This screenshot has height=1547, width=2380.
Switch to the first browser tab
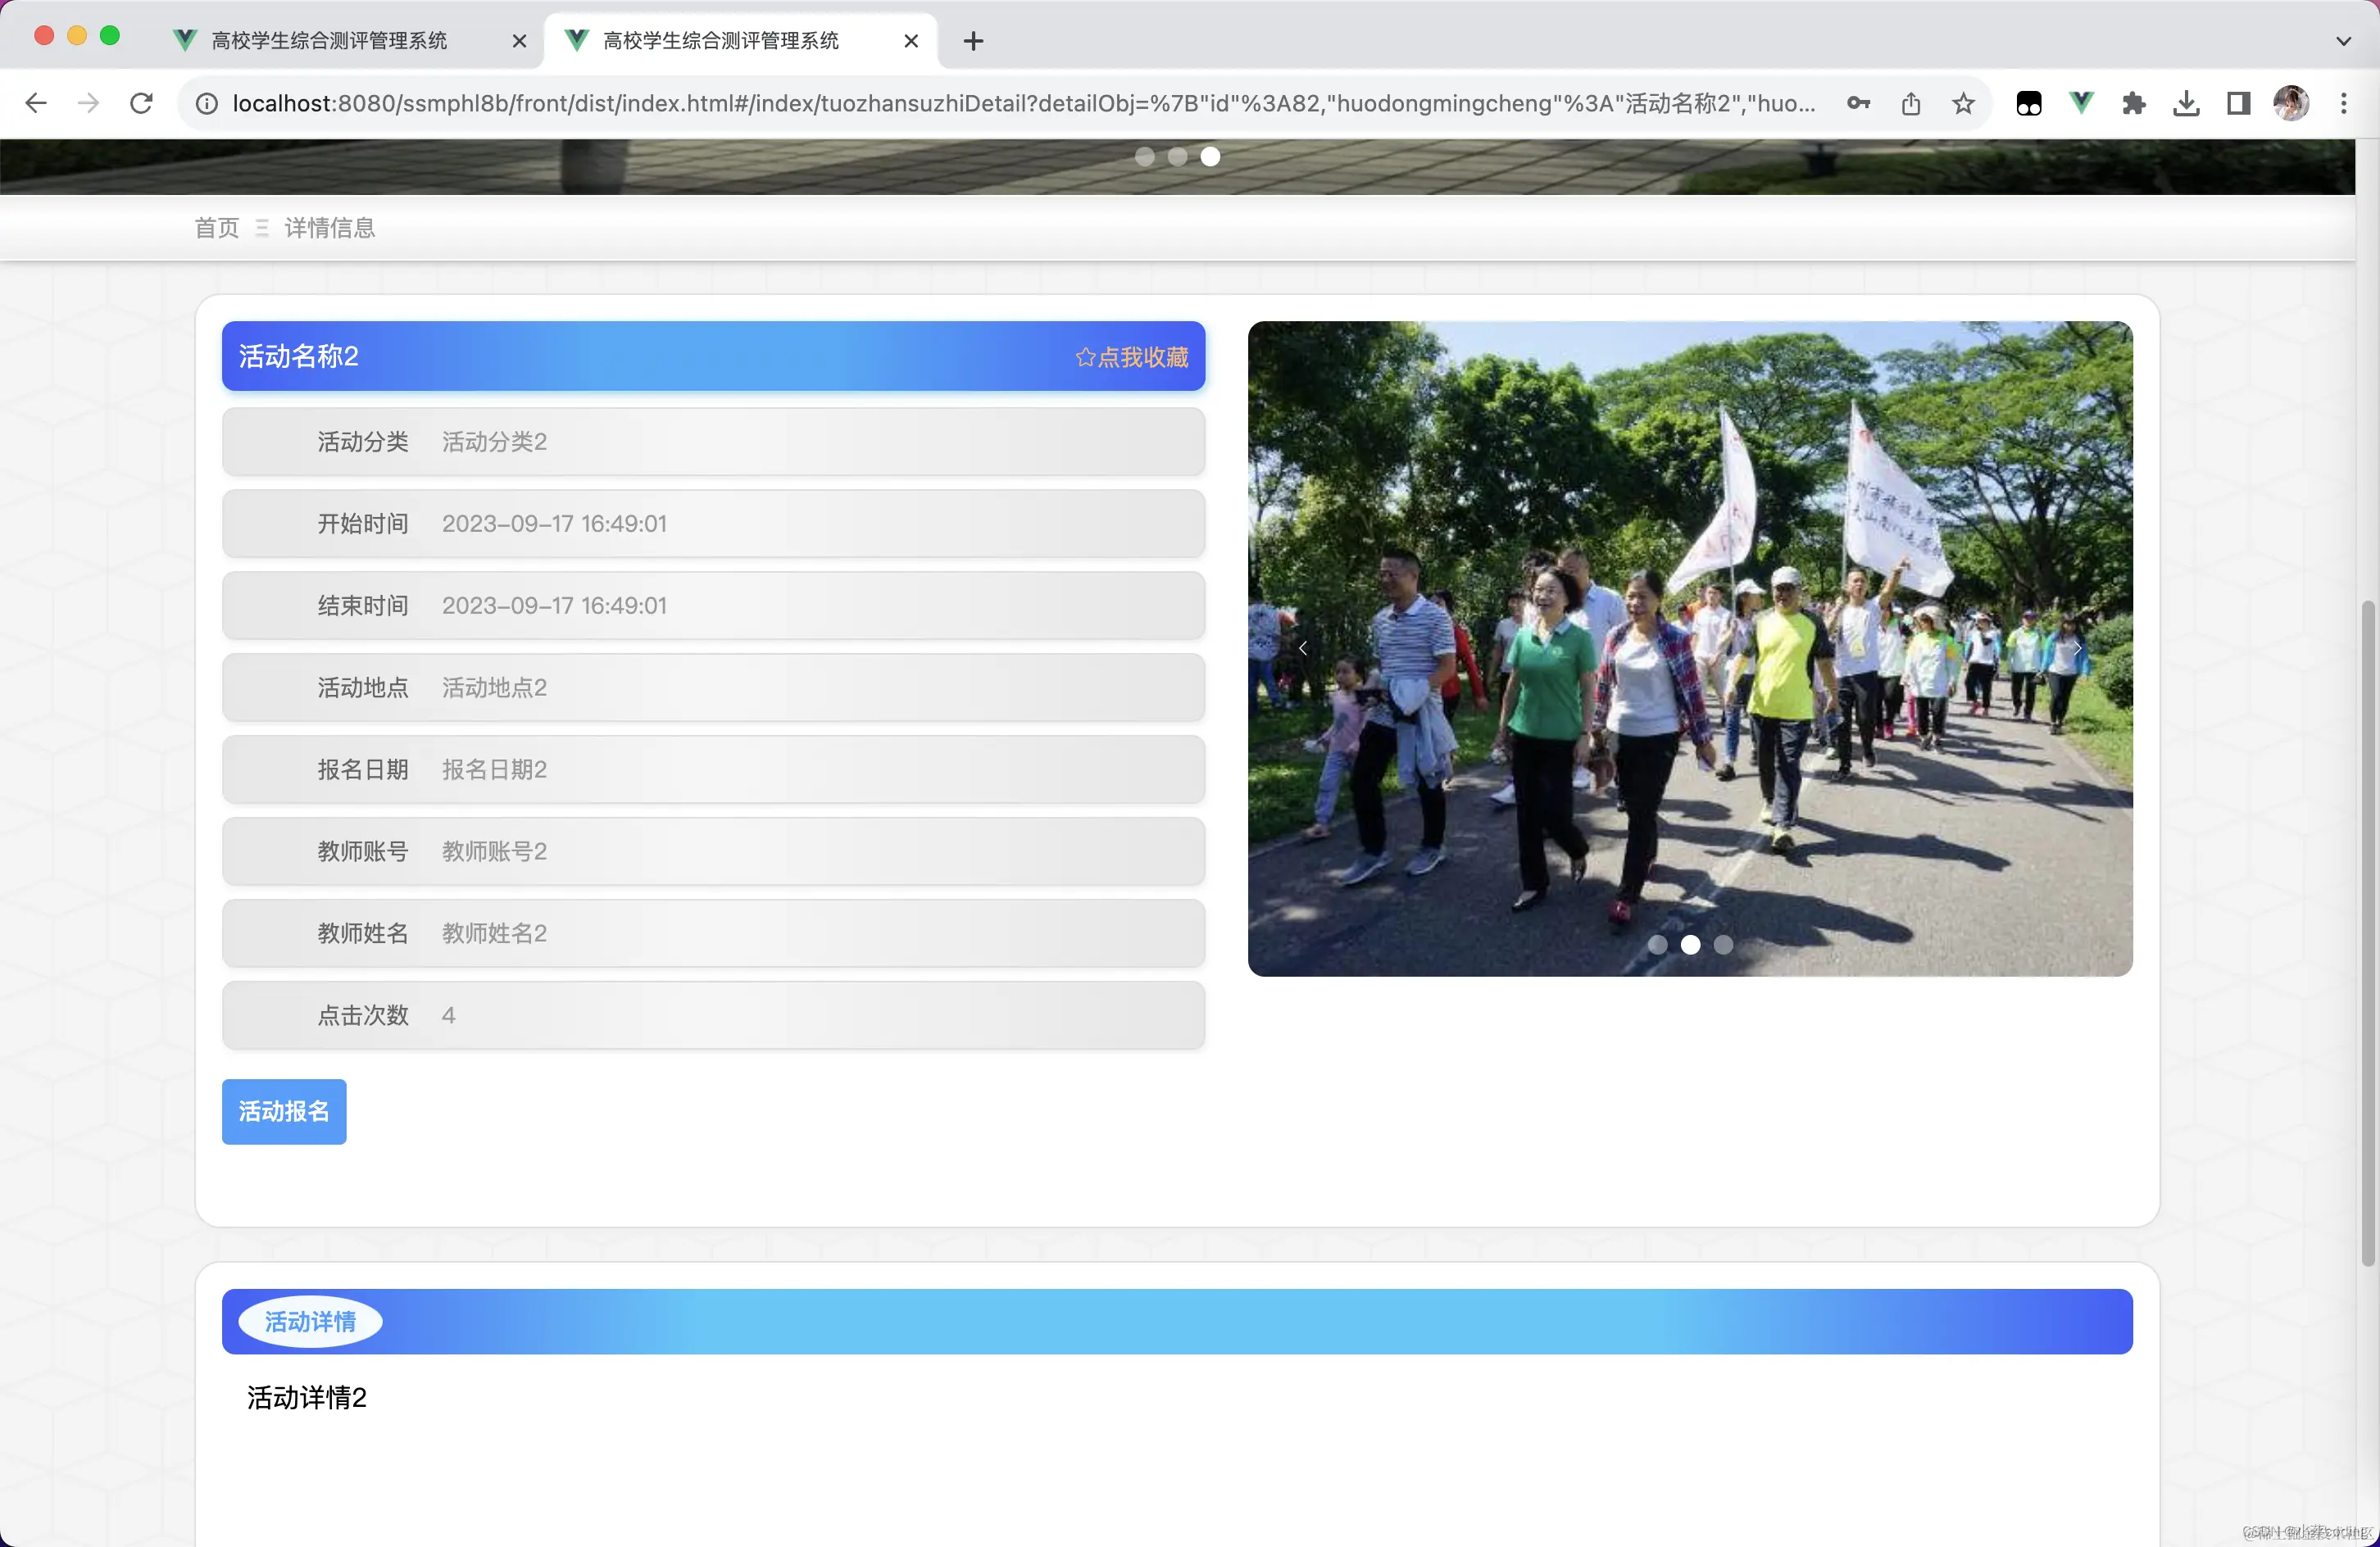[x=330, y=41]
